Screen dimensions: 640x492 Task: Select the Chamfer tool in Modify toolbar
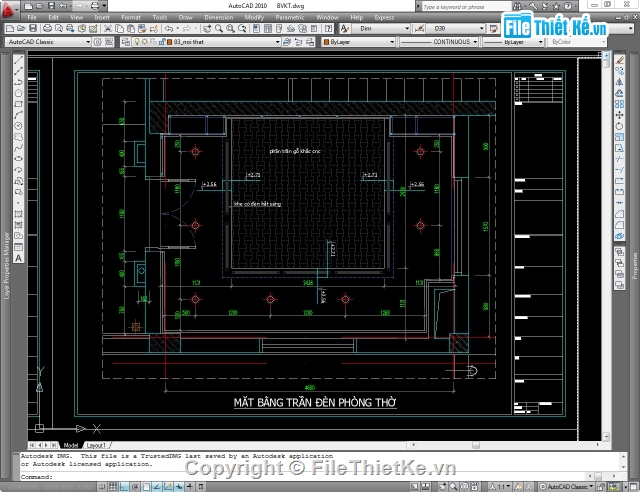[620, 214]
